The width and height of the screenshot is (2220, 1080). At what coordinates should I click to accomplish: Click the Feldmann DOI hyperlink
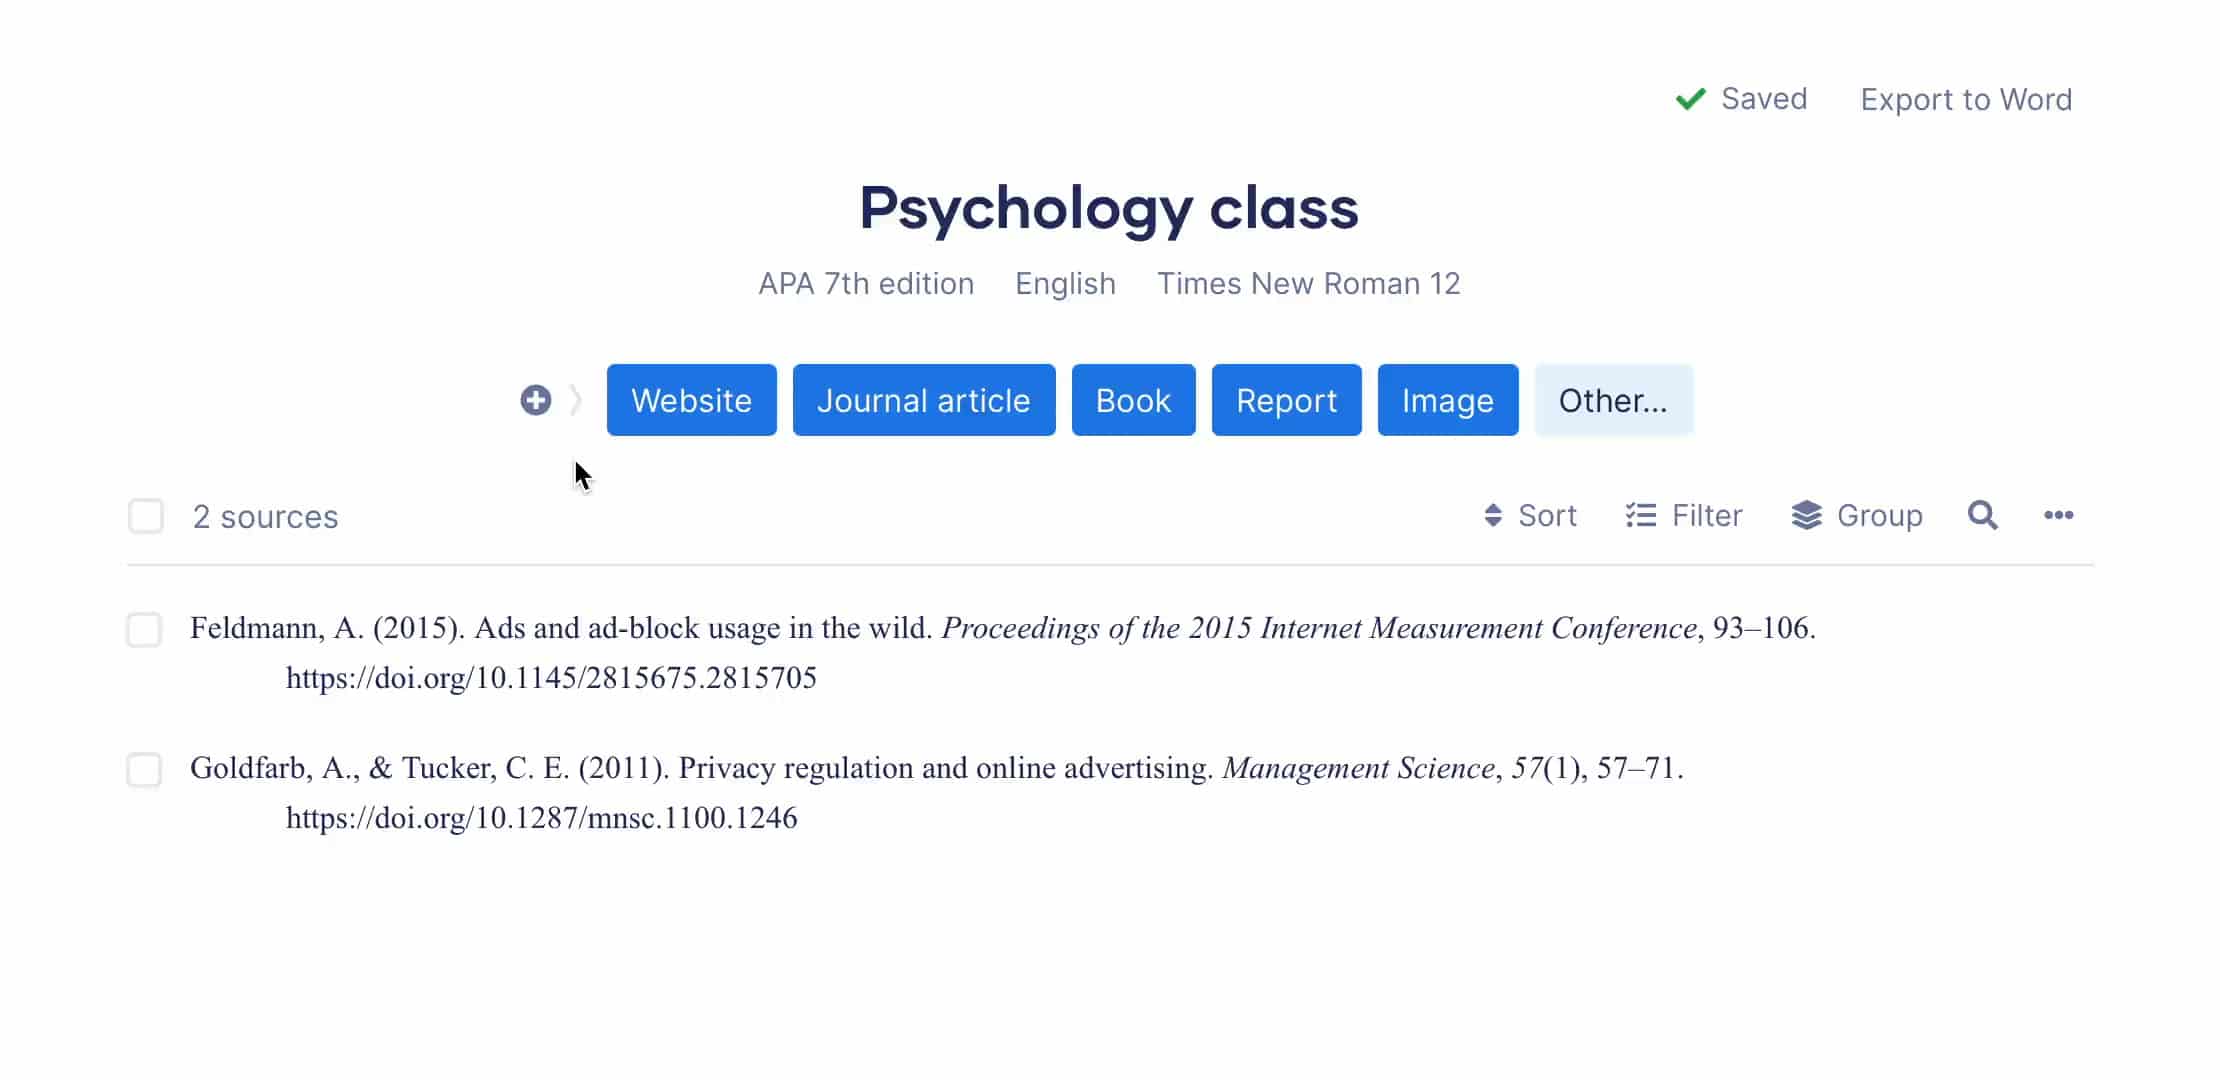coord(551,677)
